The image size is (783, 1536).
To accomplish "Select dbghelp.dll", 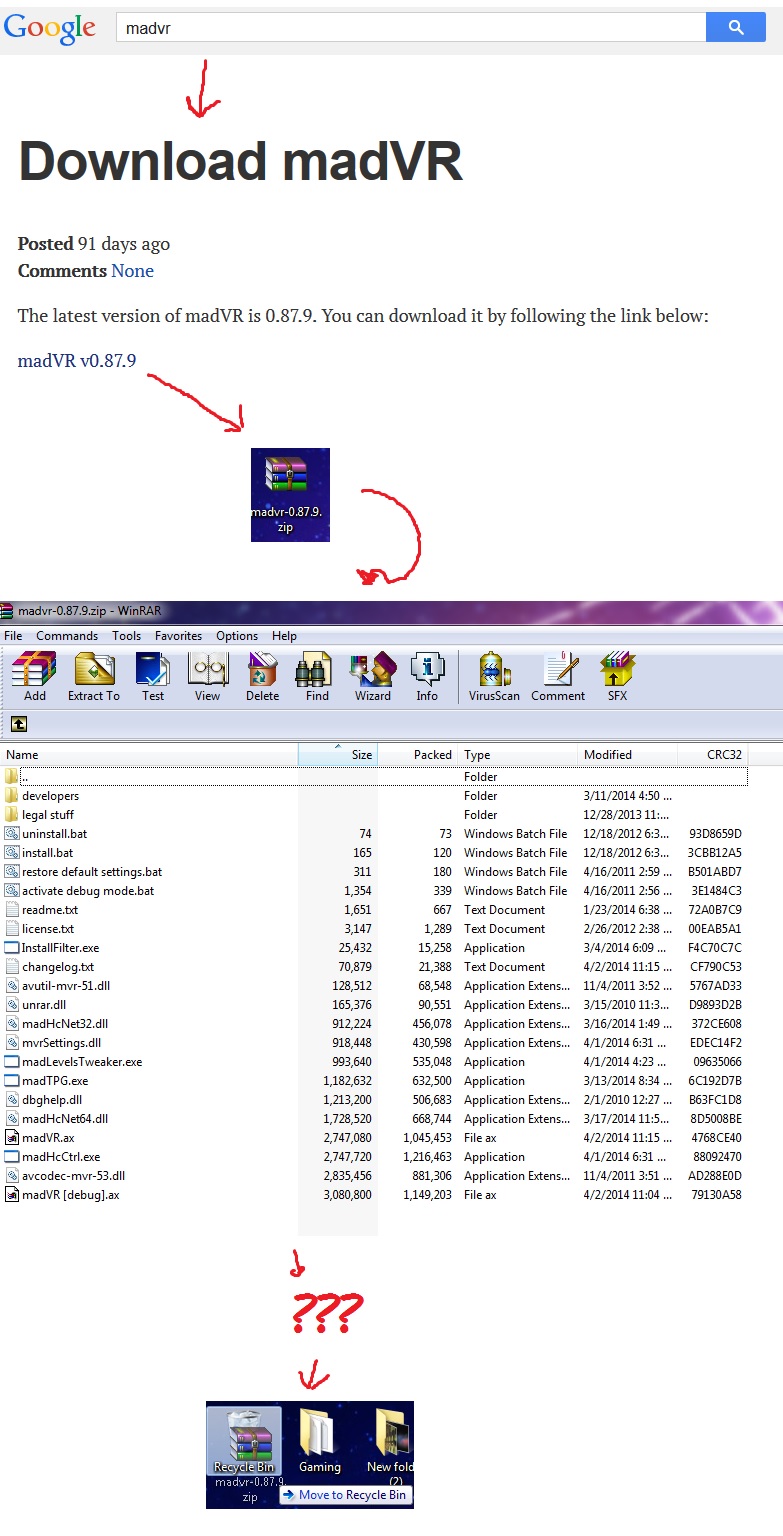I will click(x=374, y=1100).
